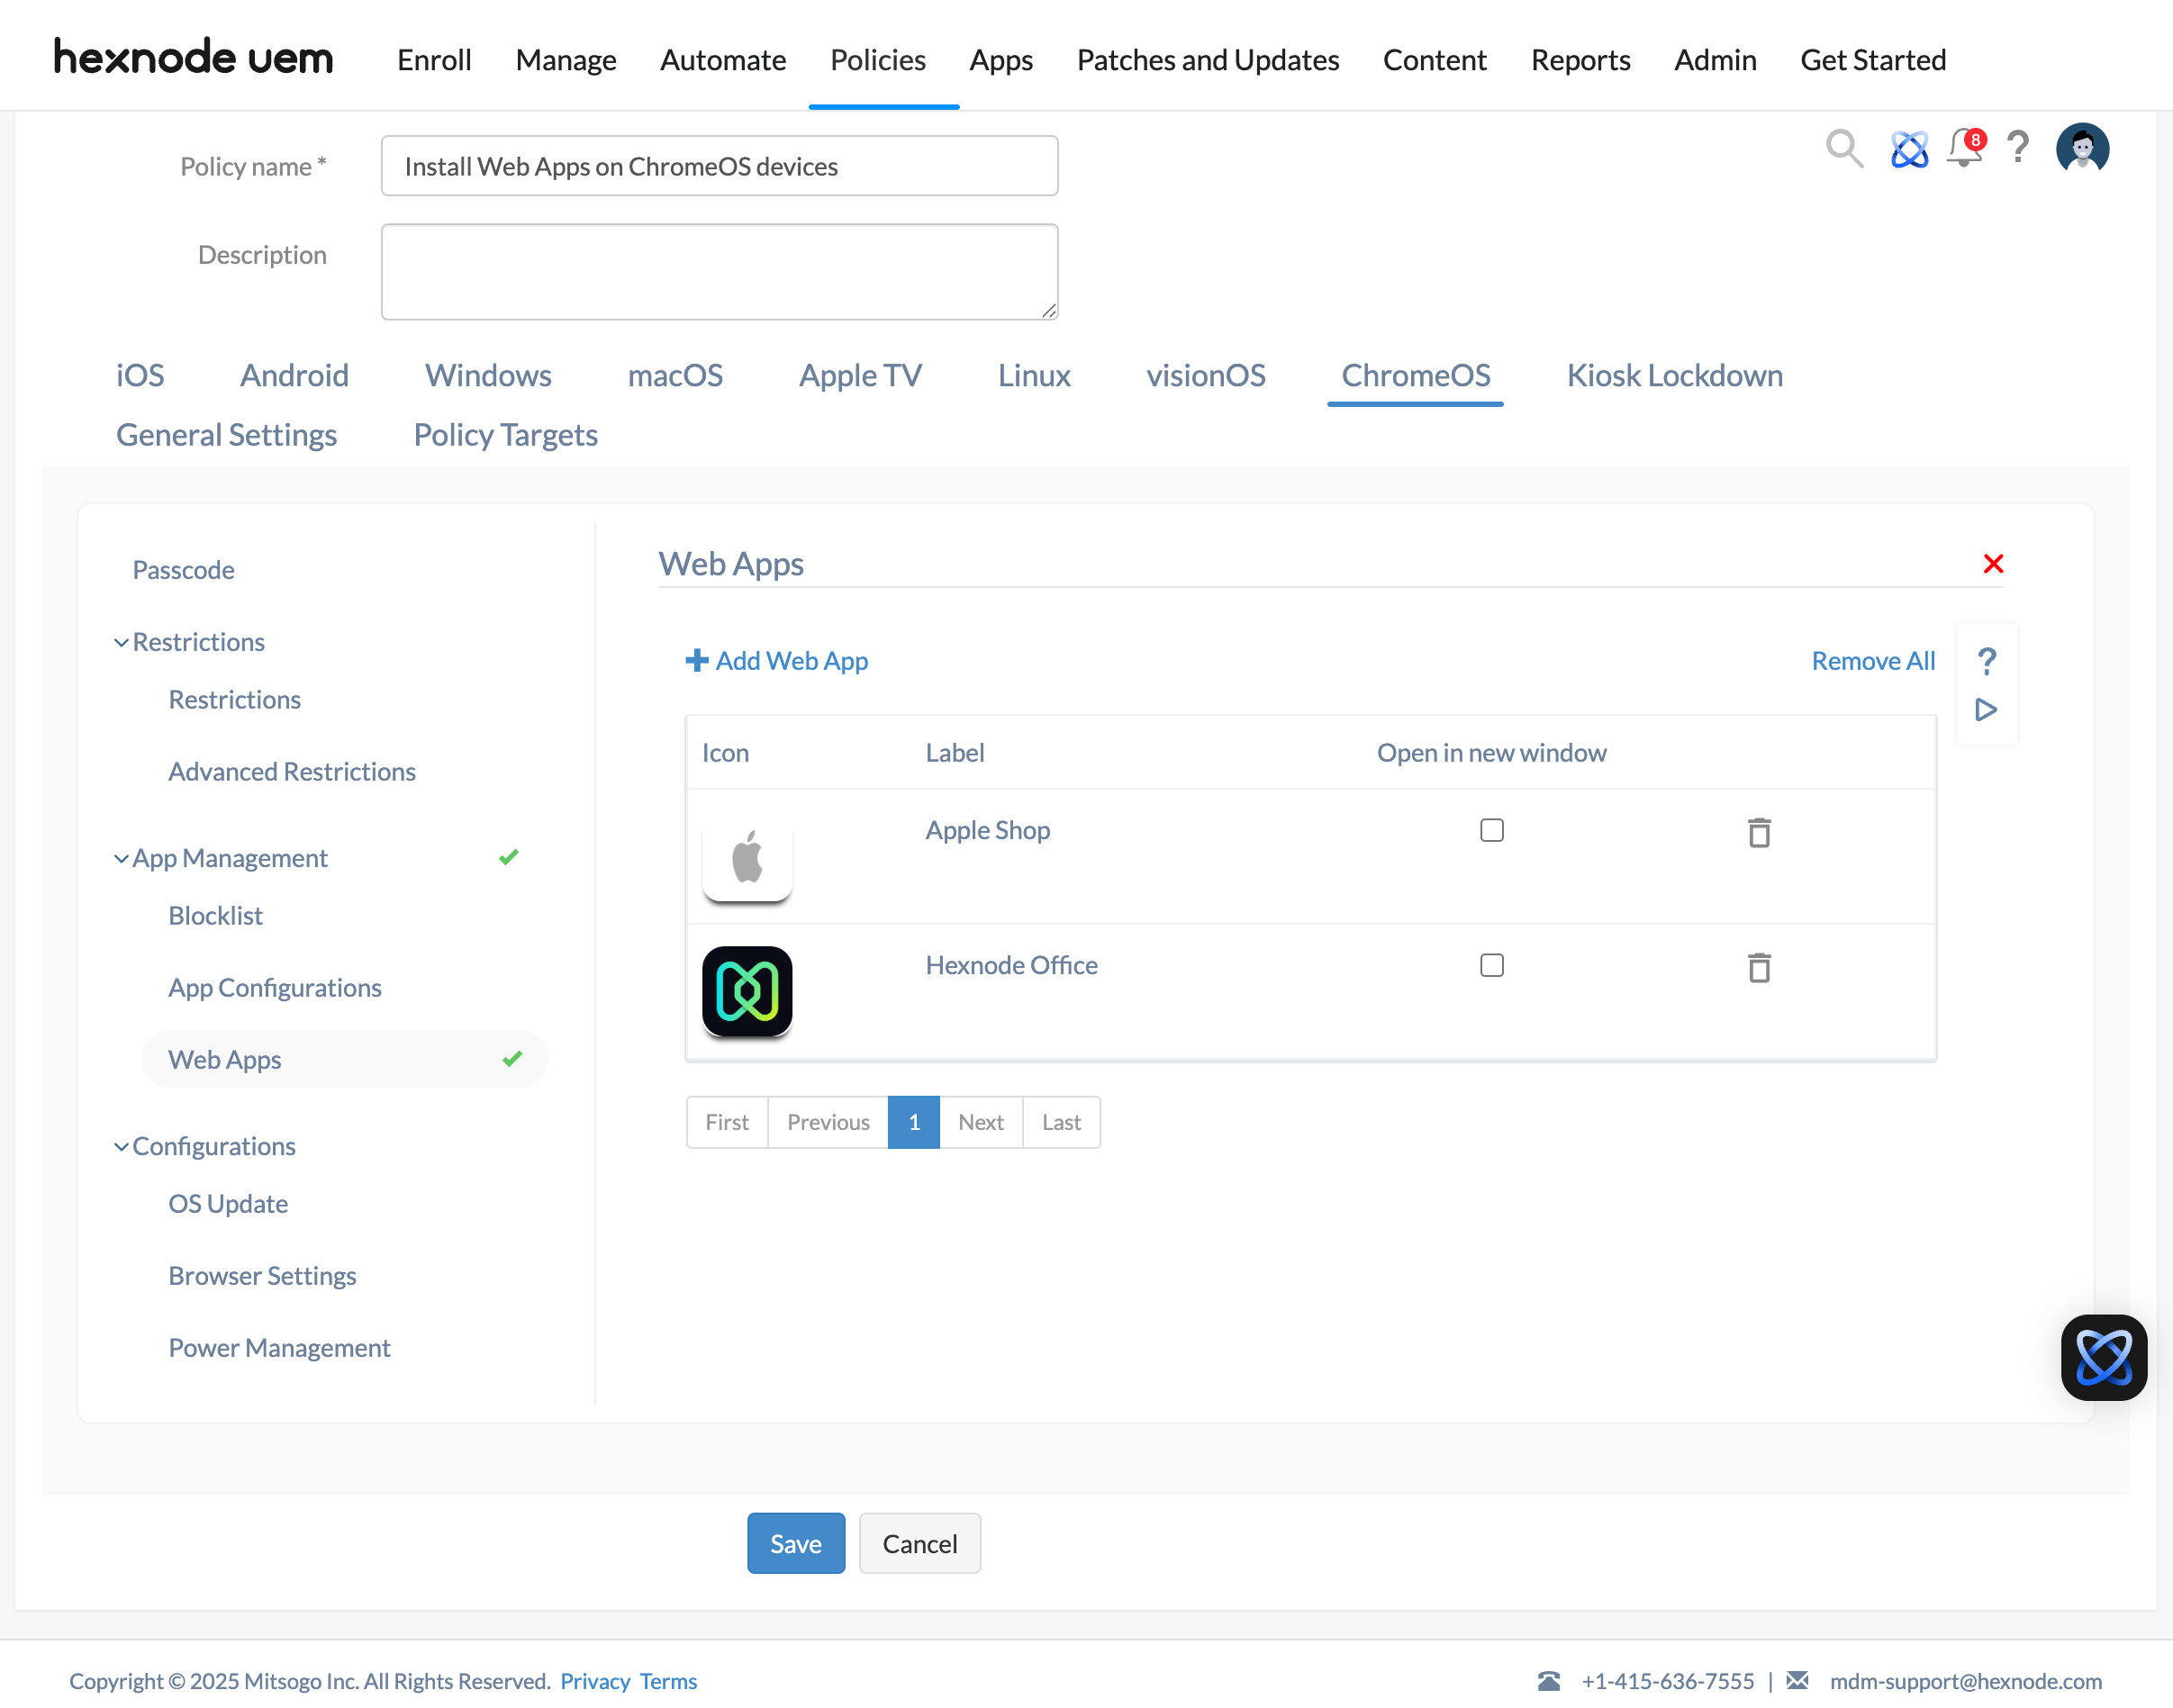Switch to the iOS tab
Viewport: 2173px width, 1708px height.
(x=140, y=375)
